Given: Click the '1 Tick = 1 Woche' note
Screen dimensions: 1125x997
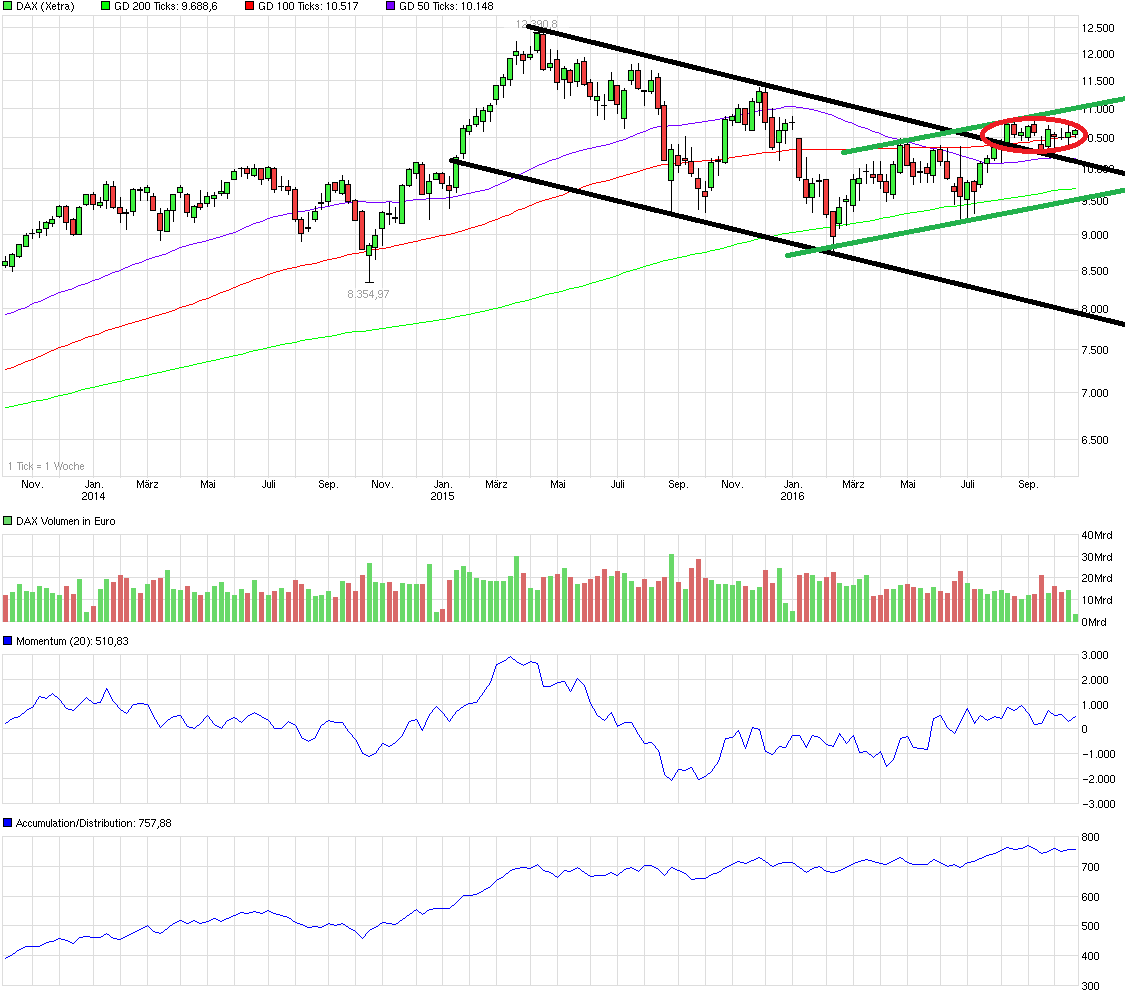Looking at the screenshot, I should tap(46, 466).
